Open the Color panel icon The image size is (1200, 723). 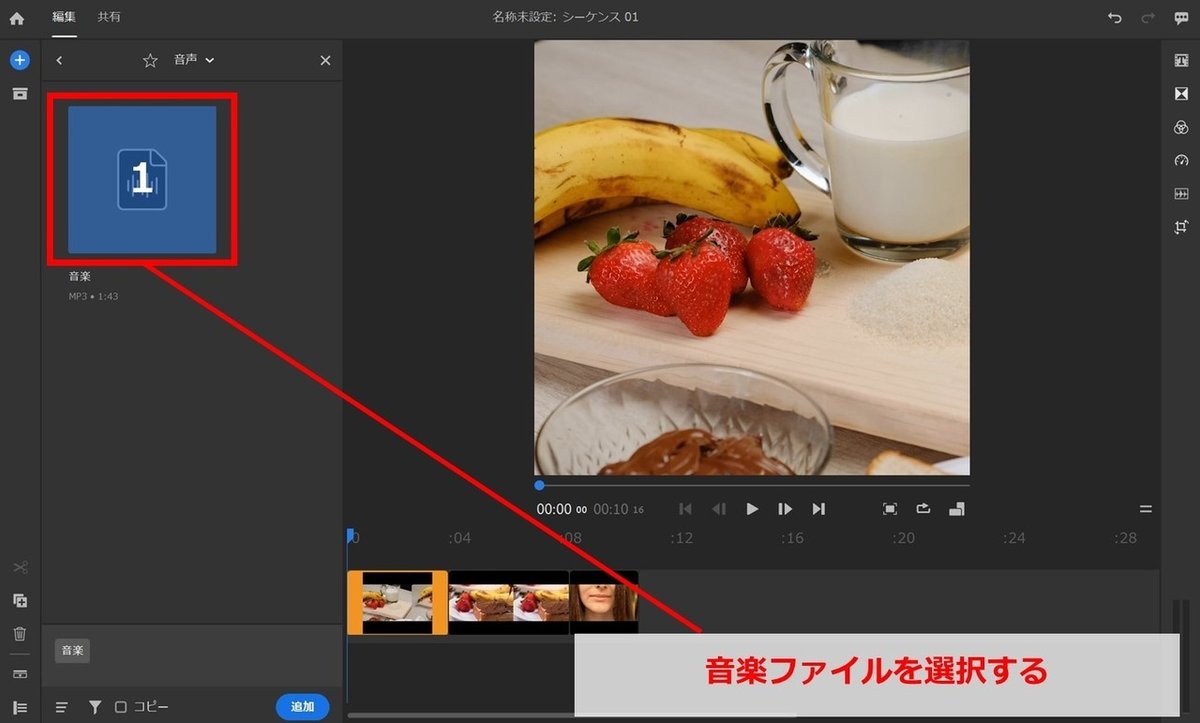point(1181,127)
